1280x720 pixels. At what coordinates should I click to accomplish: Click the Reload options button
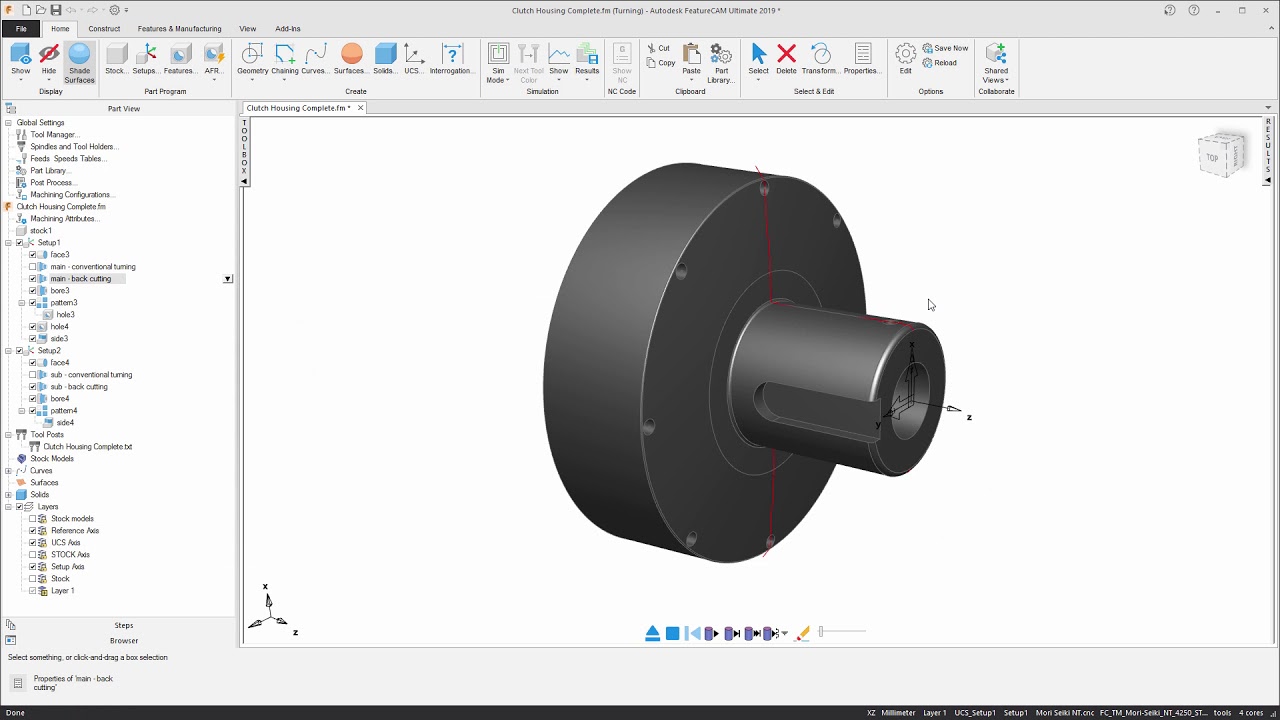[x=939, y=63]
